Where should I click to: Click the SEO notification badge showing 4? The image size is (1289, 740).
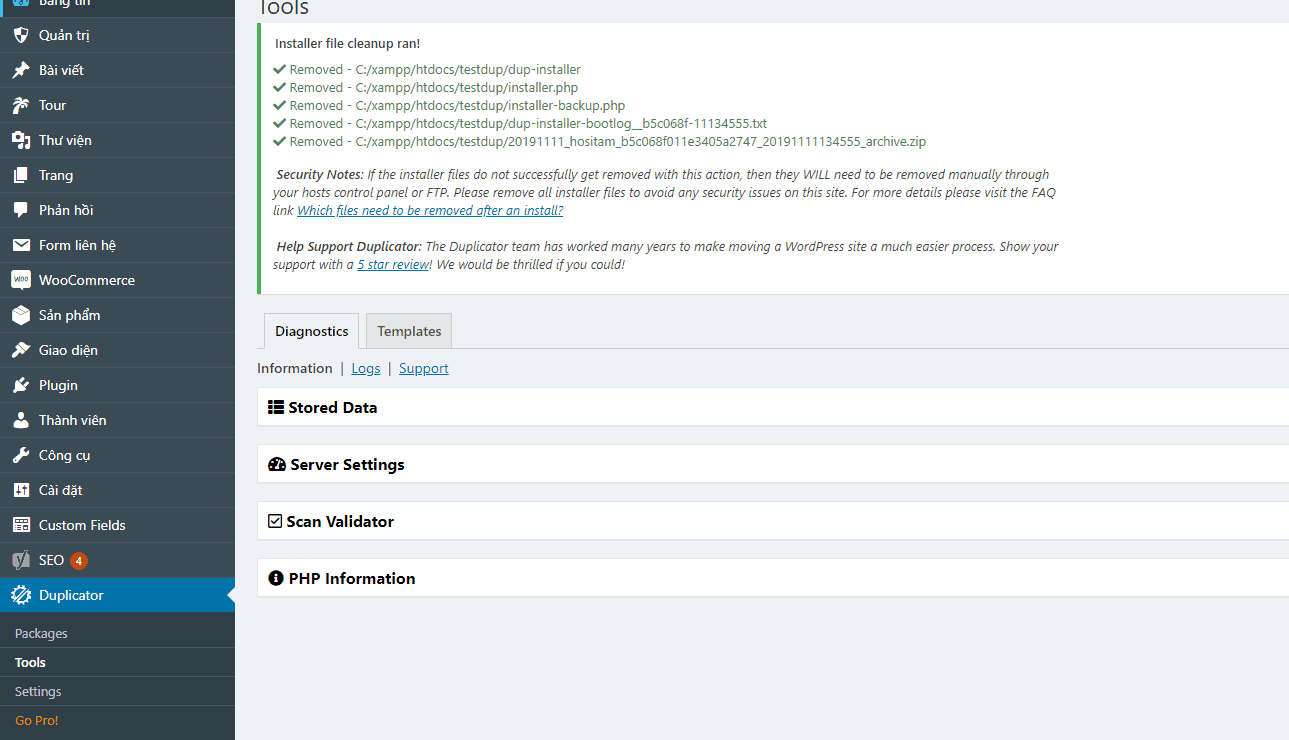[x=79, y=561]
